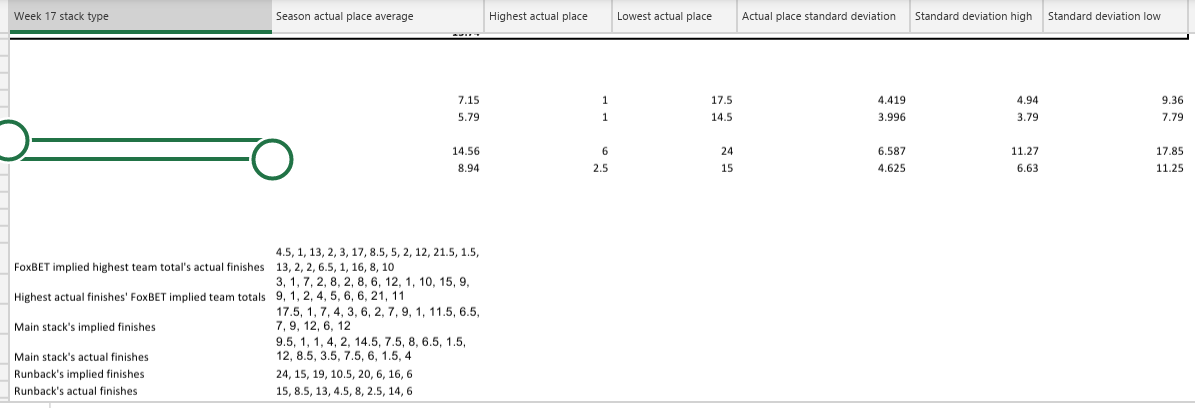Select the 6.587 standard deviation cell
The image size is (1195, 408).
pyautogui.click(x=823, y=151)
